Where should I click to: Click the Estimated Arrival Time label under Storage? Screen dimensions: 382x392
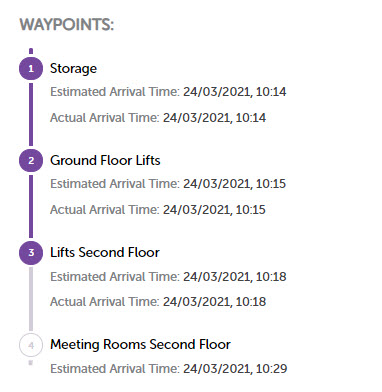pyautogui.click(x=115, y=92)
